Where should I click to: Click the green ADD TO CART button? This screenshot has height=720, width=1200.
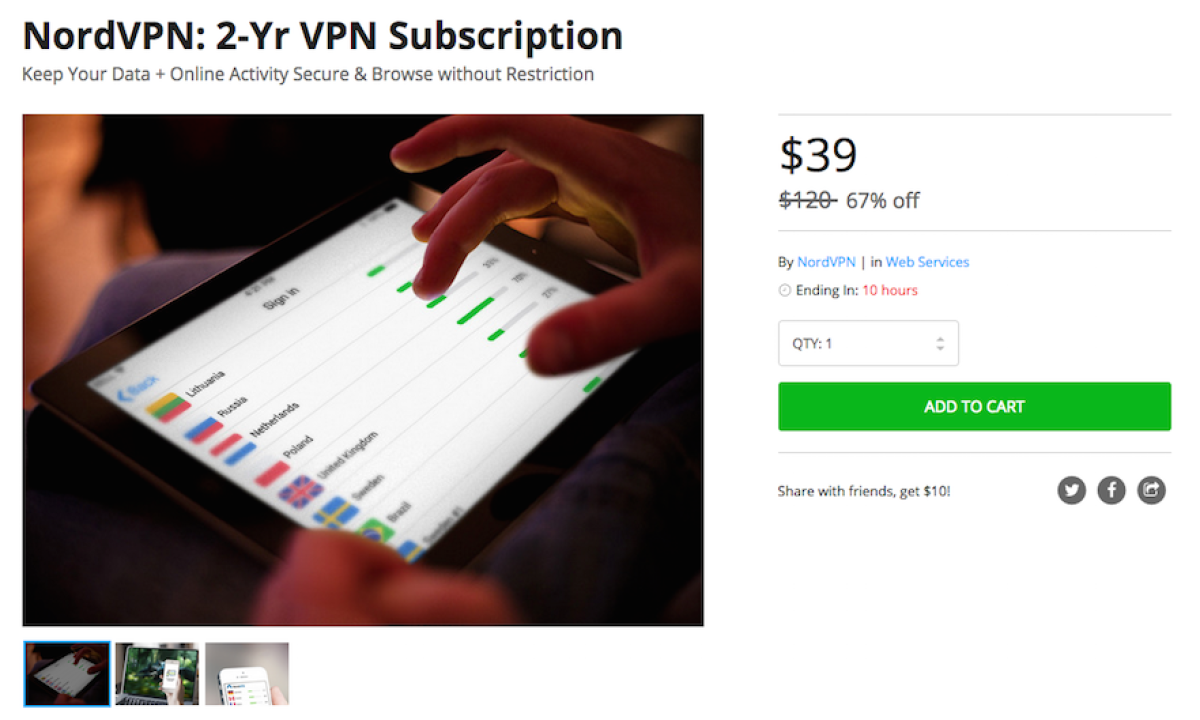(974, 407)
